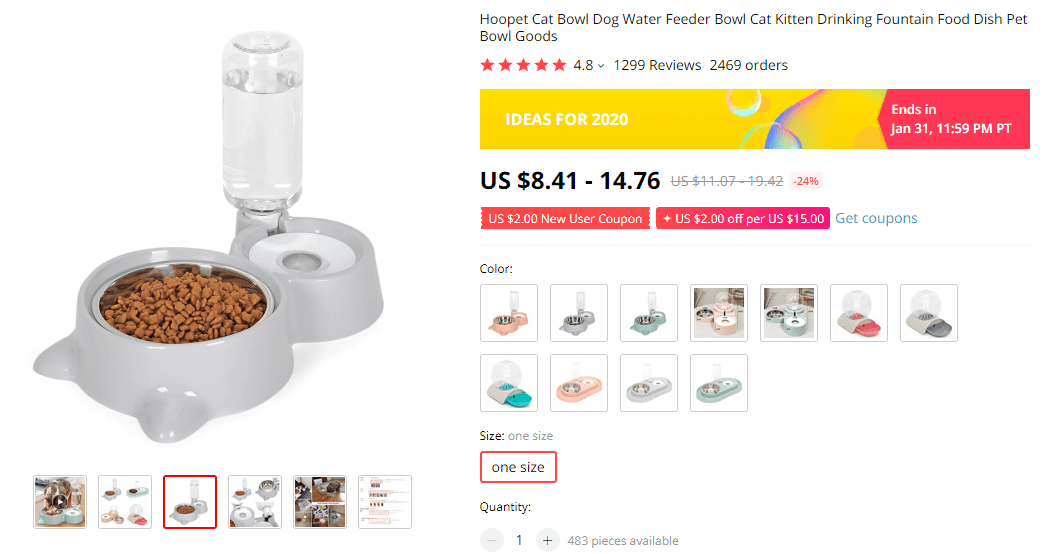
Task: Choose the gray cat-shaped bowl color
Action: [x=579, y=313]
